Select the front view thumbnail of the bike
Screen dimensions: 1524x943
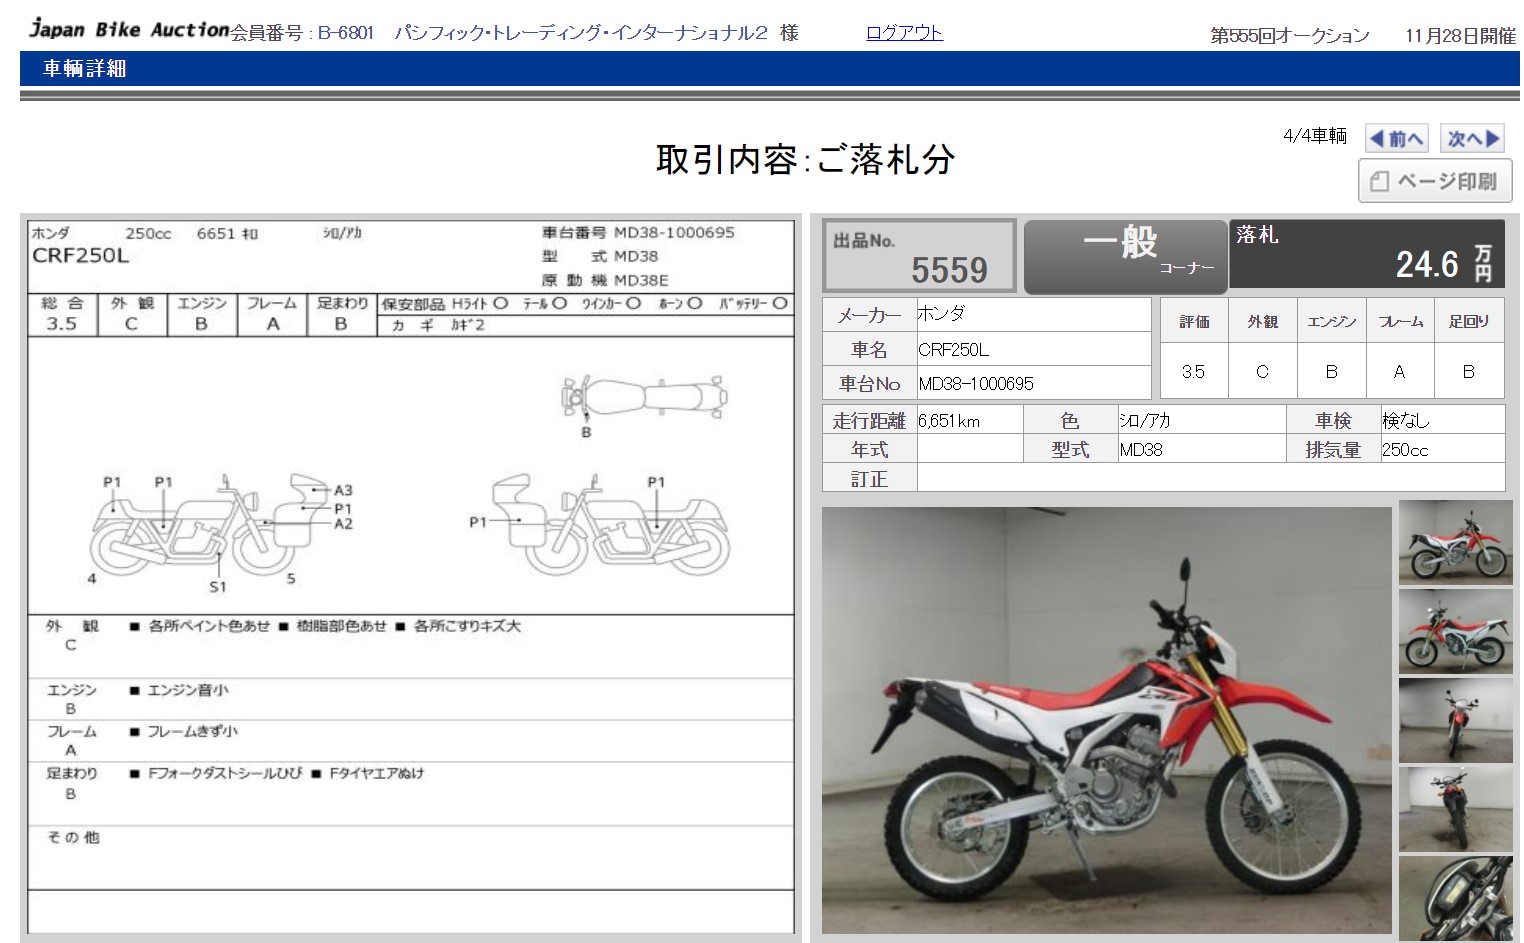(1455, 720)
